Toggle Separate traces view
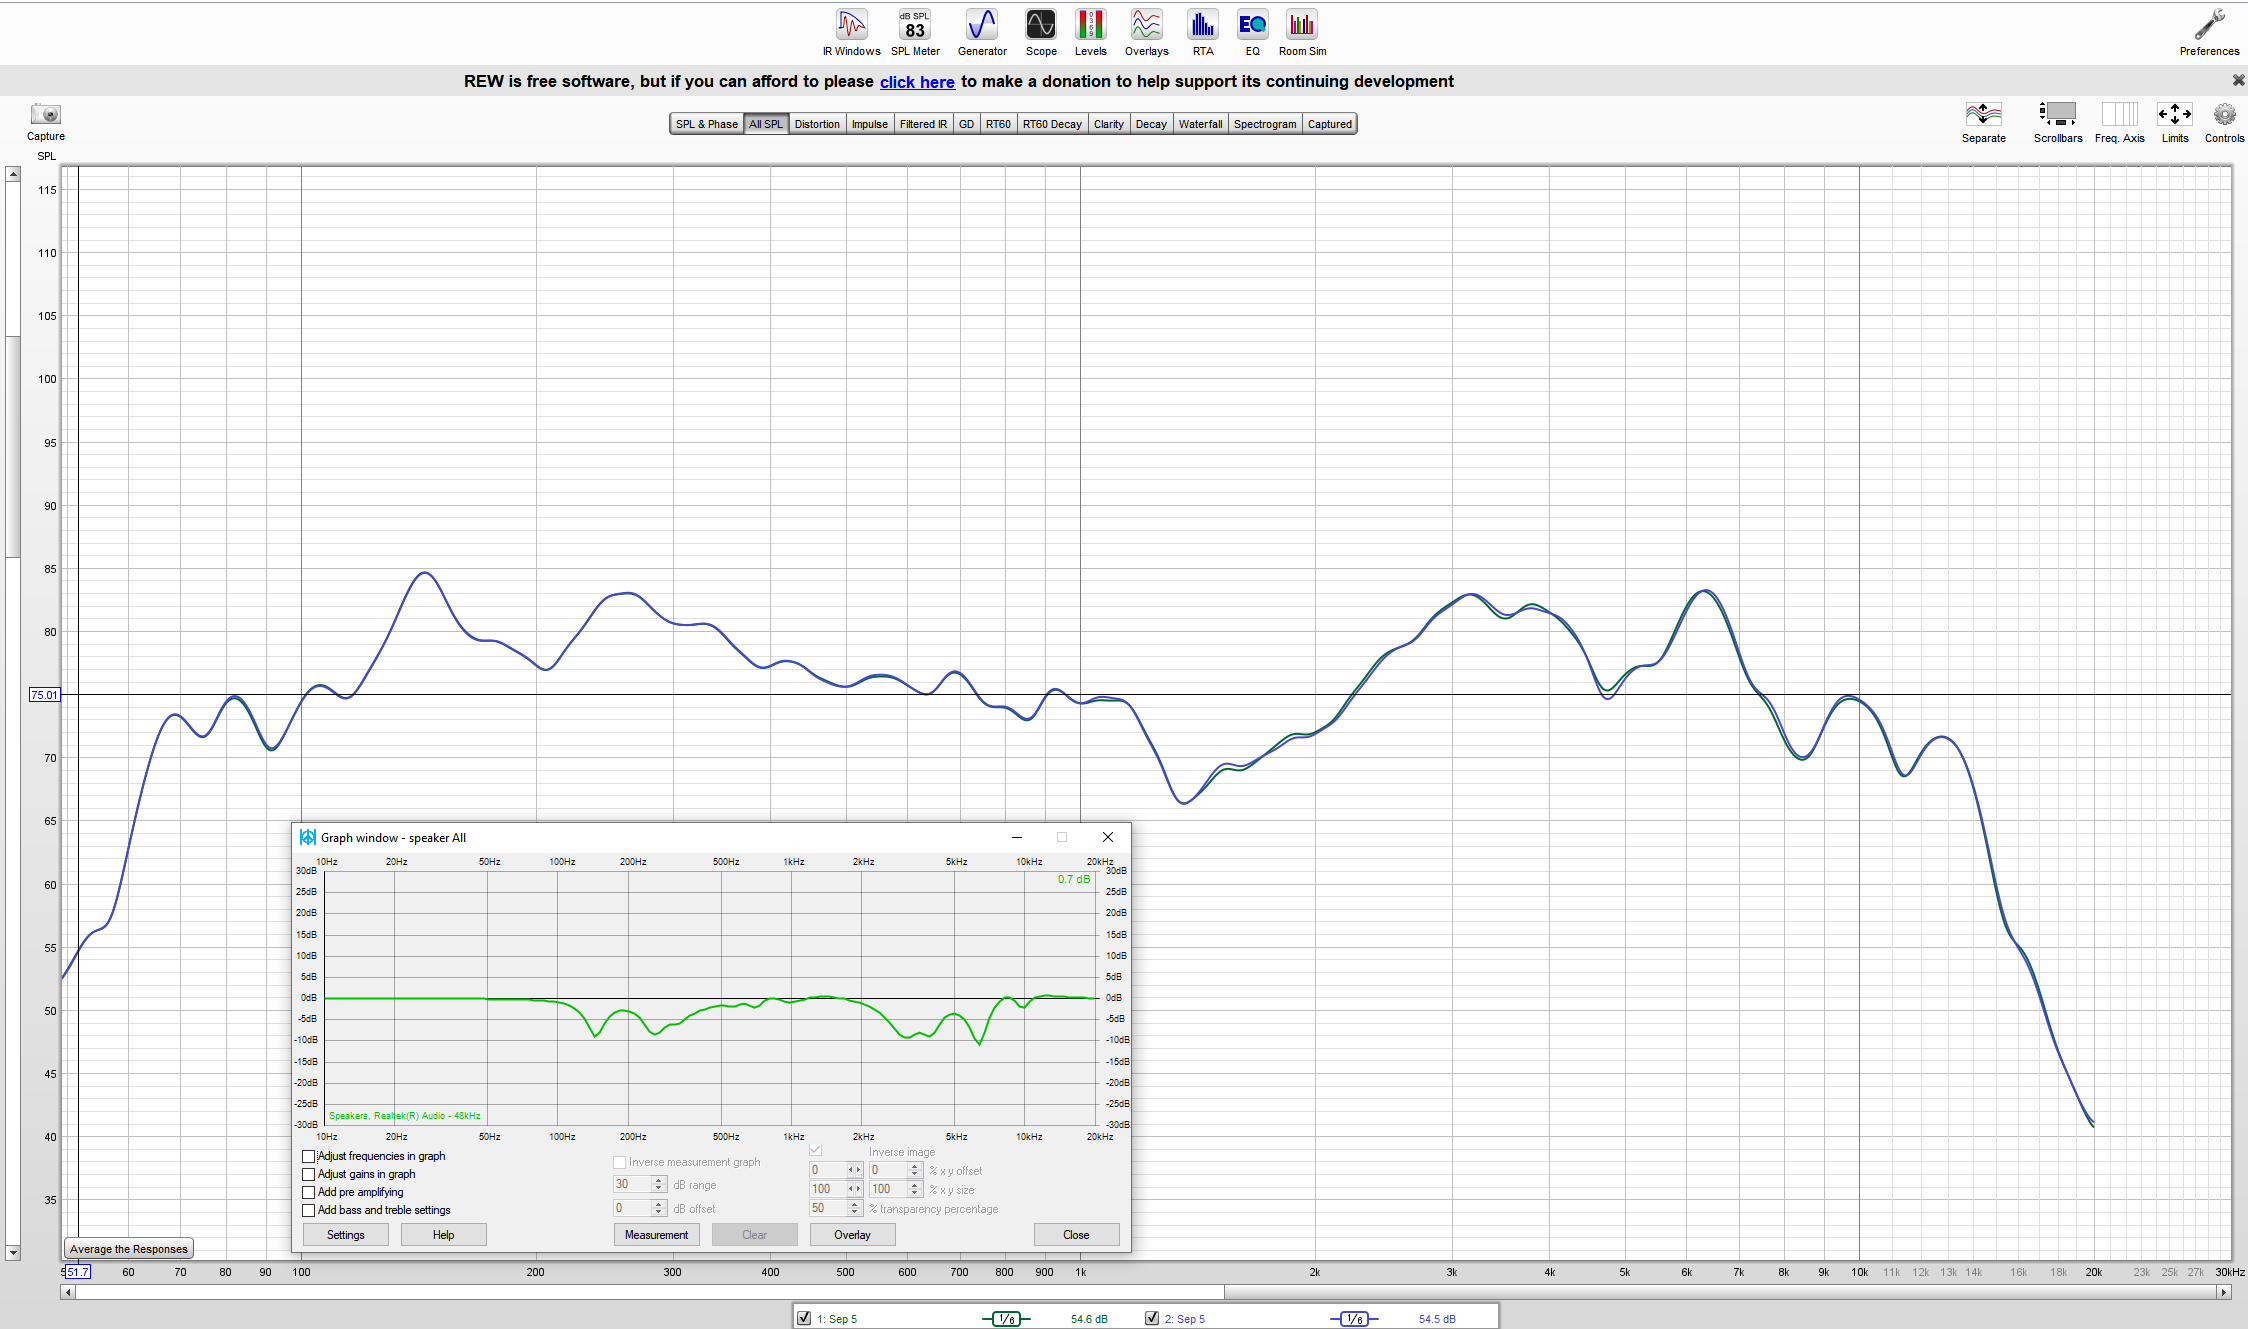The width and height of the screenshot is (2248, 1329). coord(1983,122)
